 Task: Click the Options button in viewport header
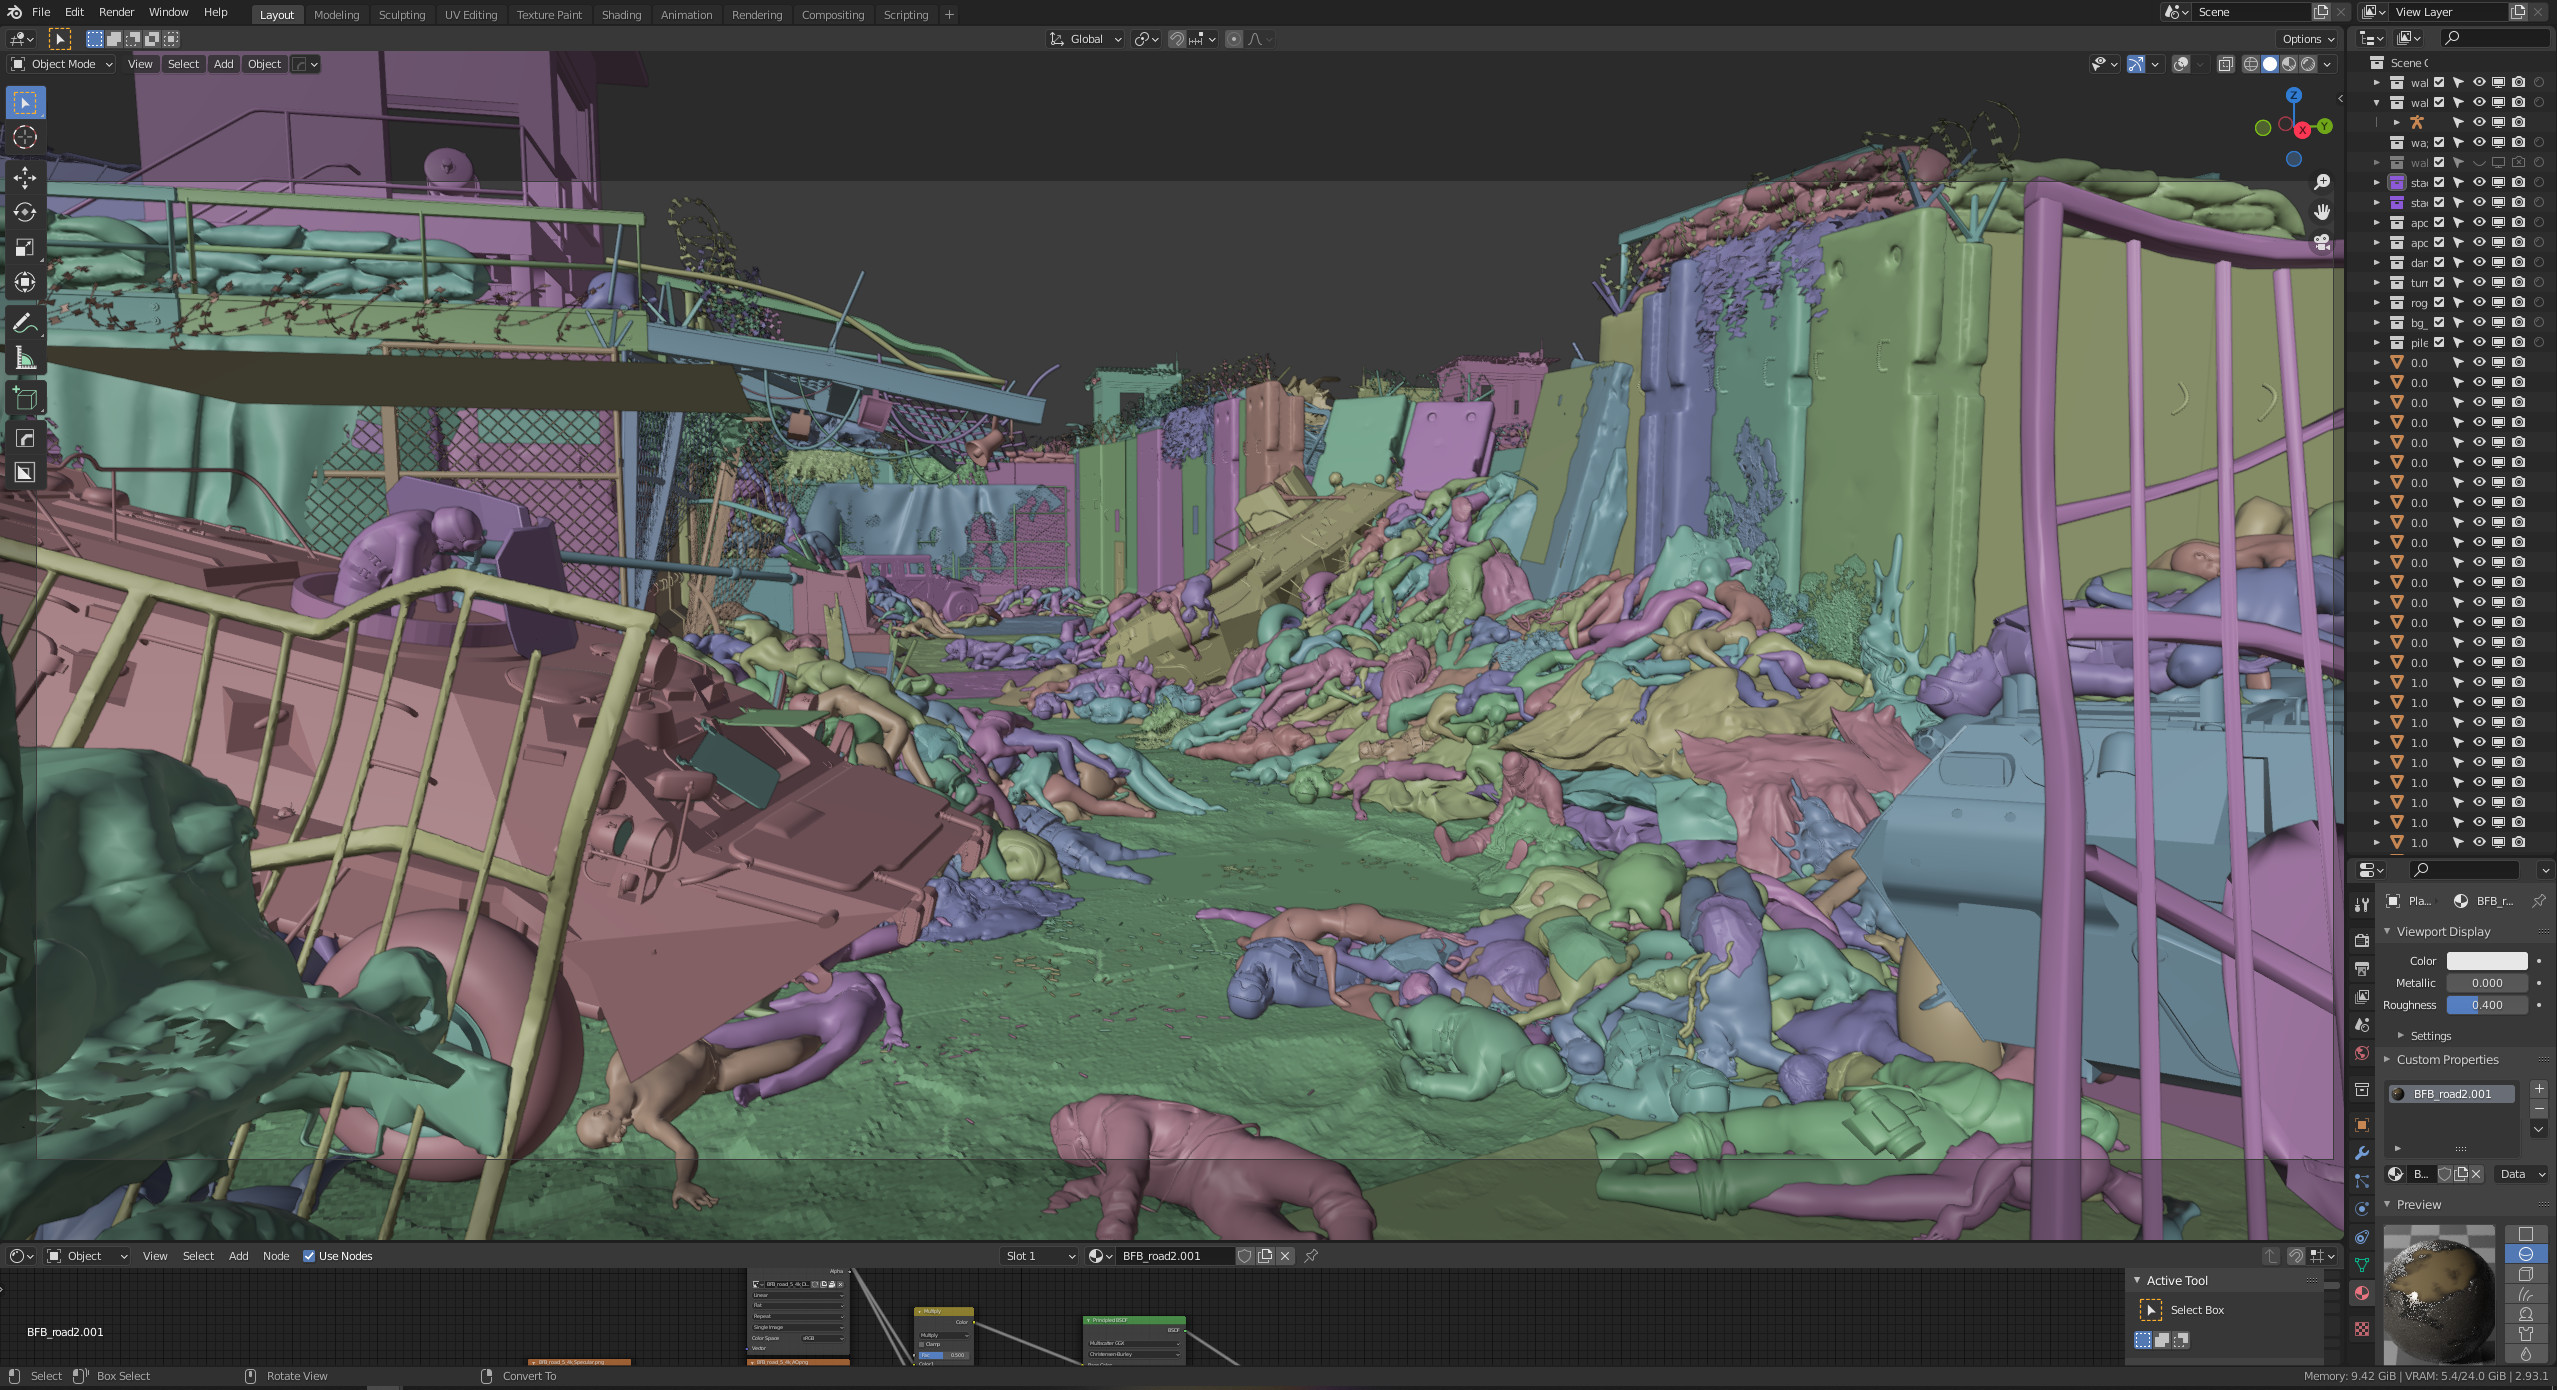2308,39
